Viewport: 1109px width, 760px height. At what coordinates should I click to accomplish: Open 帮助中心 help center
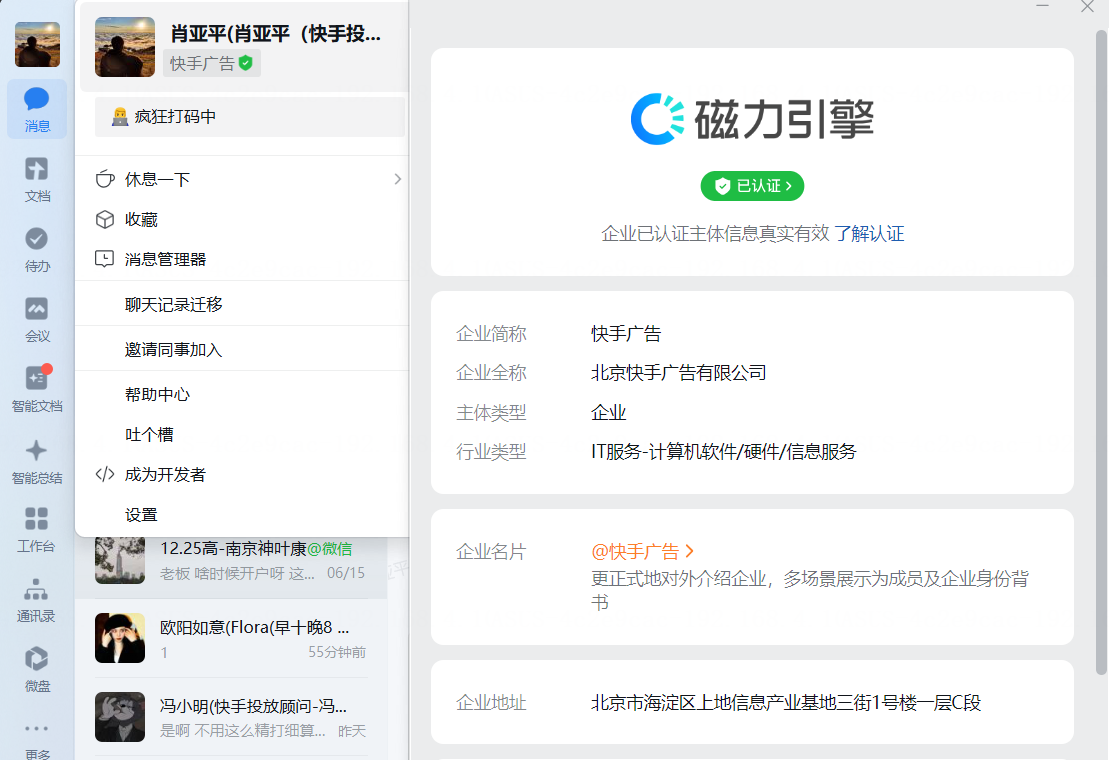point(243,394)
